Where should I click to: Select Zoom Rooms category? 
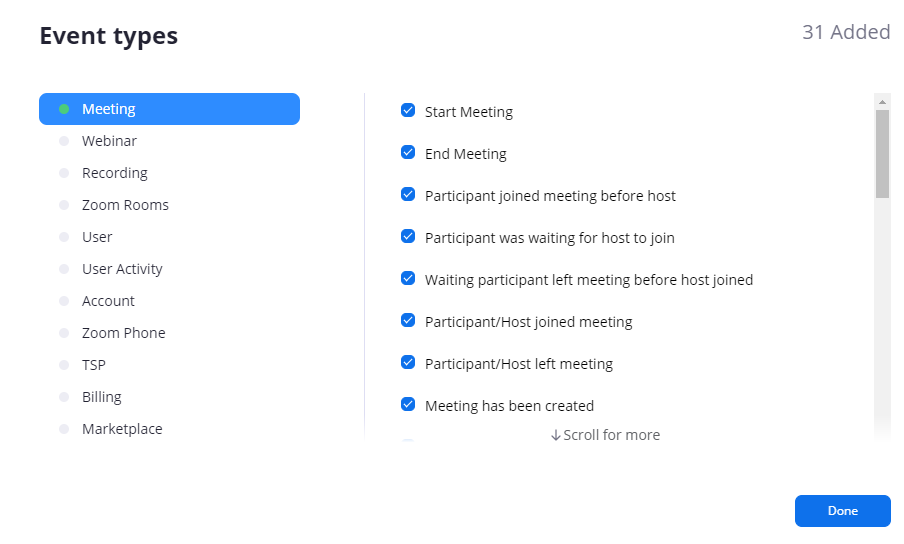click(125, 205)
